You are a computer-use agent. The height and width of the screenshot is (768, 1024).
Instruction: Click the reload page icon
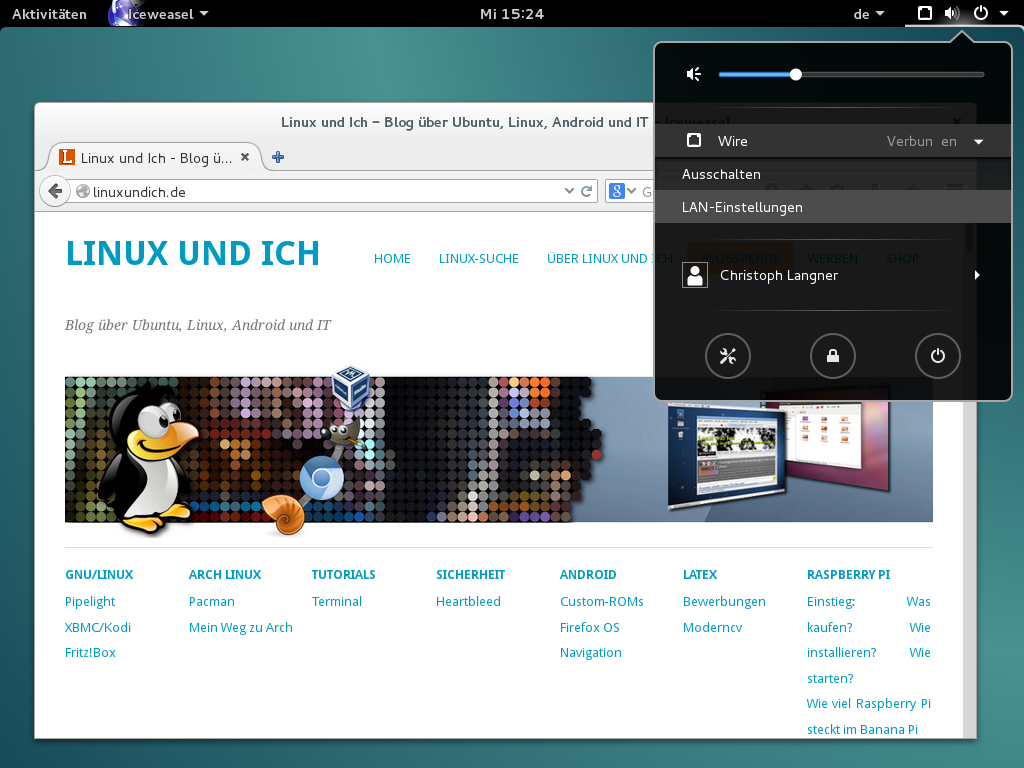(x=588, y=191)
